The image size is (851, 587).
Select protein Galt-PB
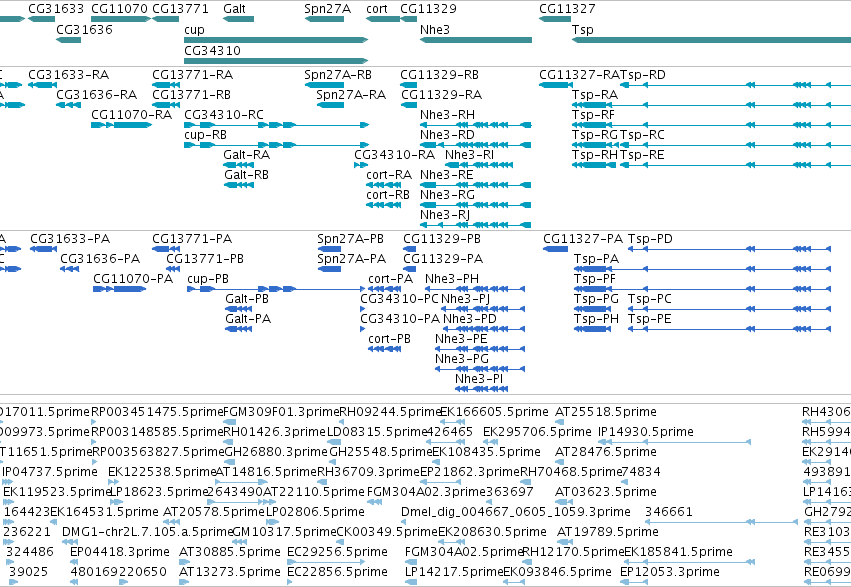[239, 309]
